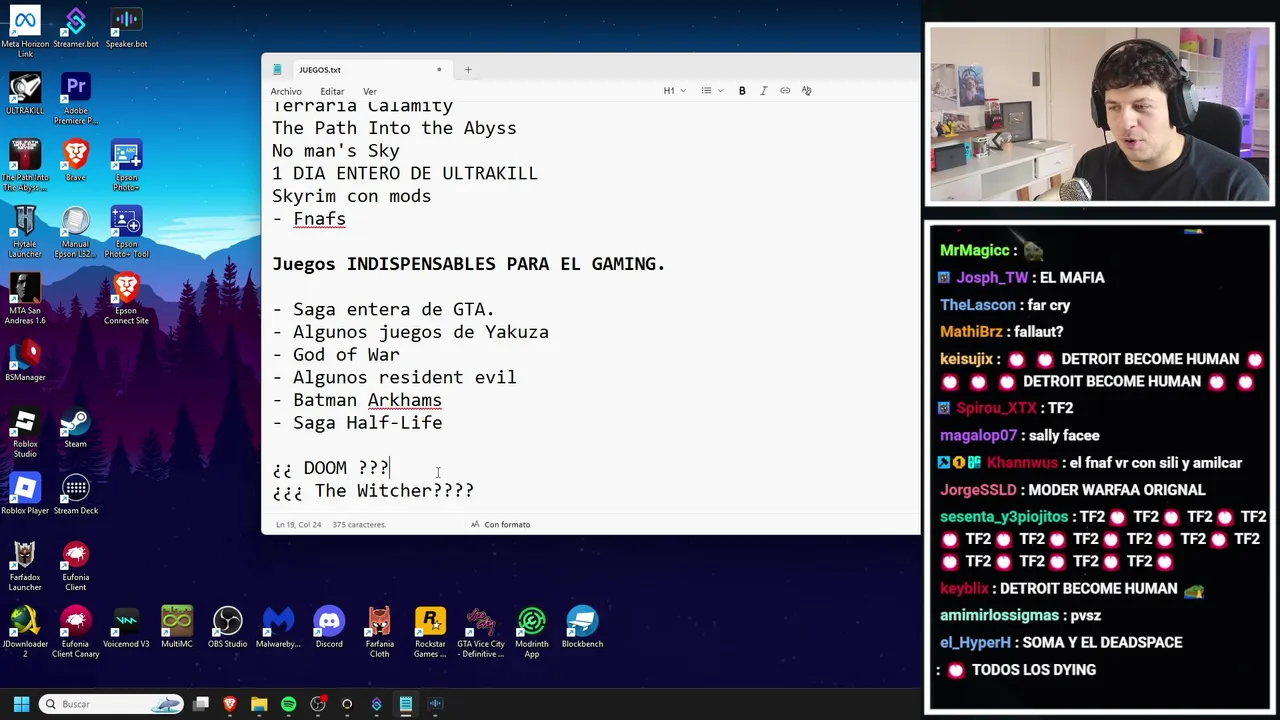Open the Archivo menu
This screenshot has width=1280, height=720.
coord(286,91)
